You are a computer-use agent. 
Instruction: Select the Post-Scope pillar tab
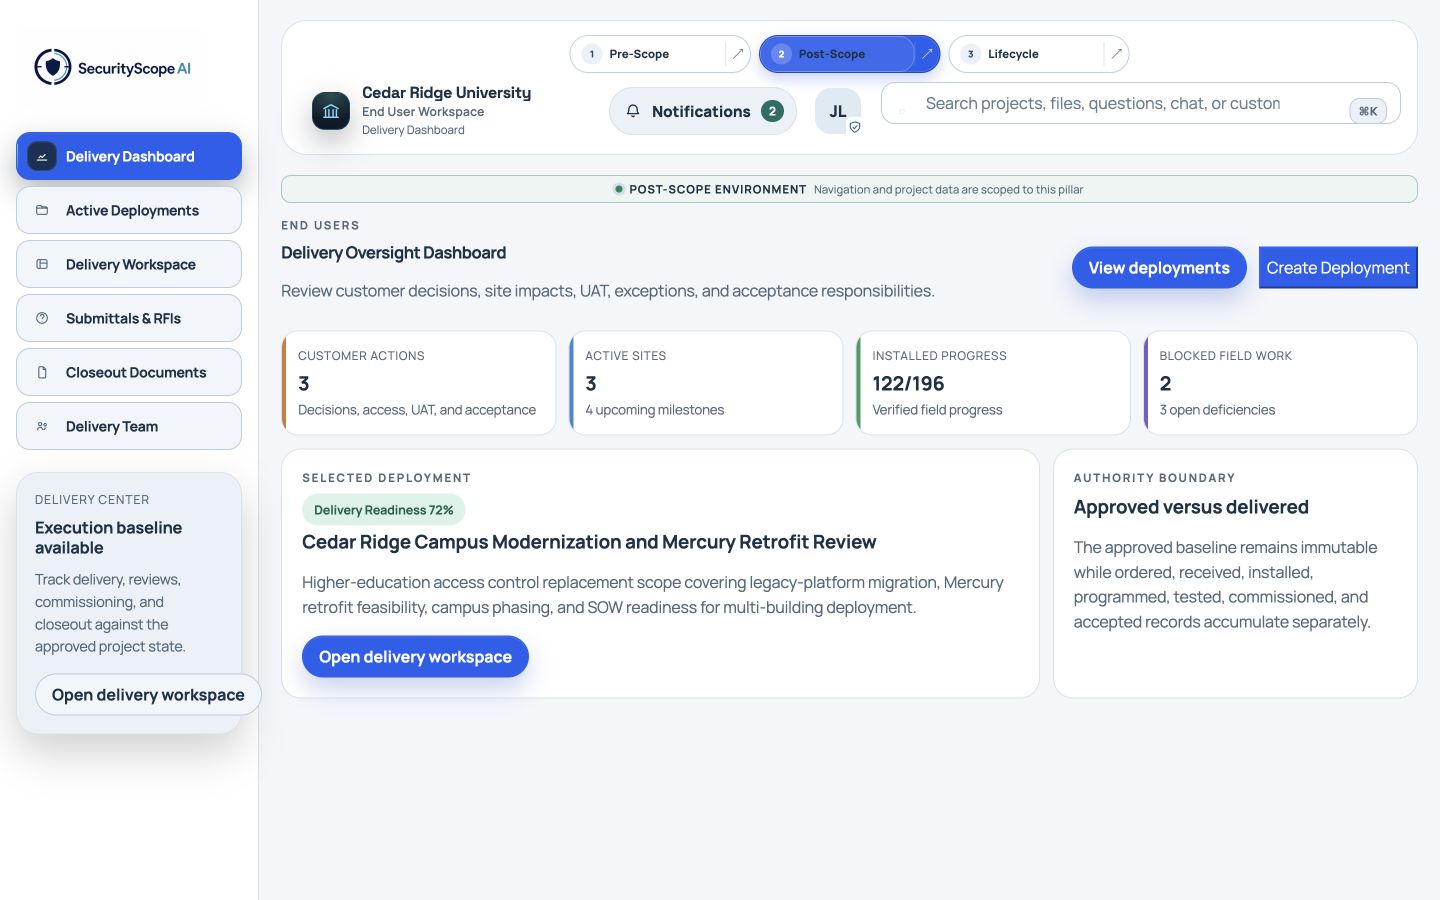[838, 54]
